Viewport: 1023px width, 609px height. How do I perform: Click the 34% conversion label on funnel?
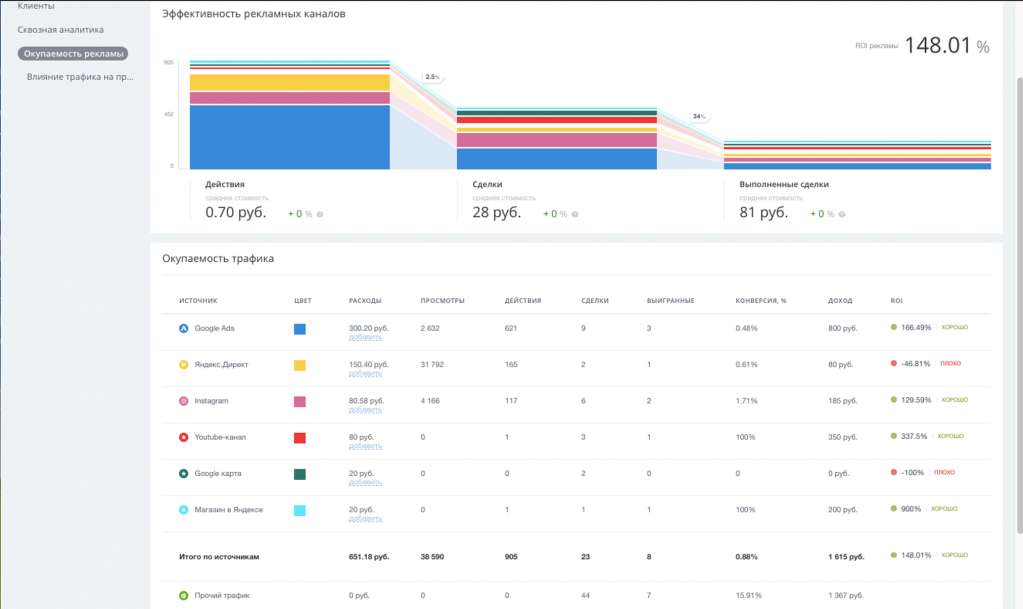click(x=699, y=116)
